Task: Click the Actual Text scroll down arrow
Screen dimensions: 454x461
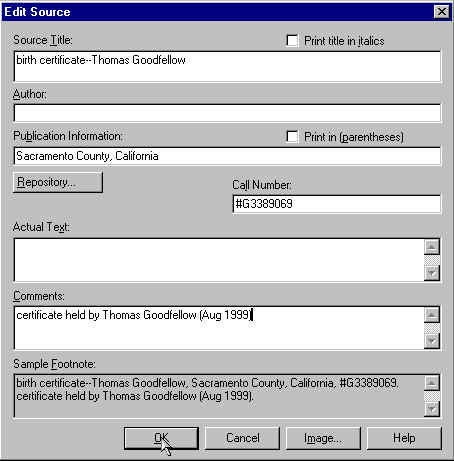Action: tap(432, 273)
